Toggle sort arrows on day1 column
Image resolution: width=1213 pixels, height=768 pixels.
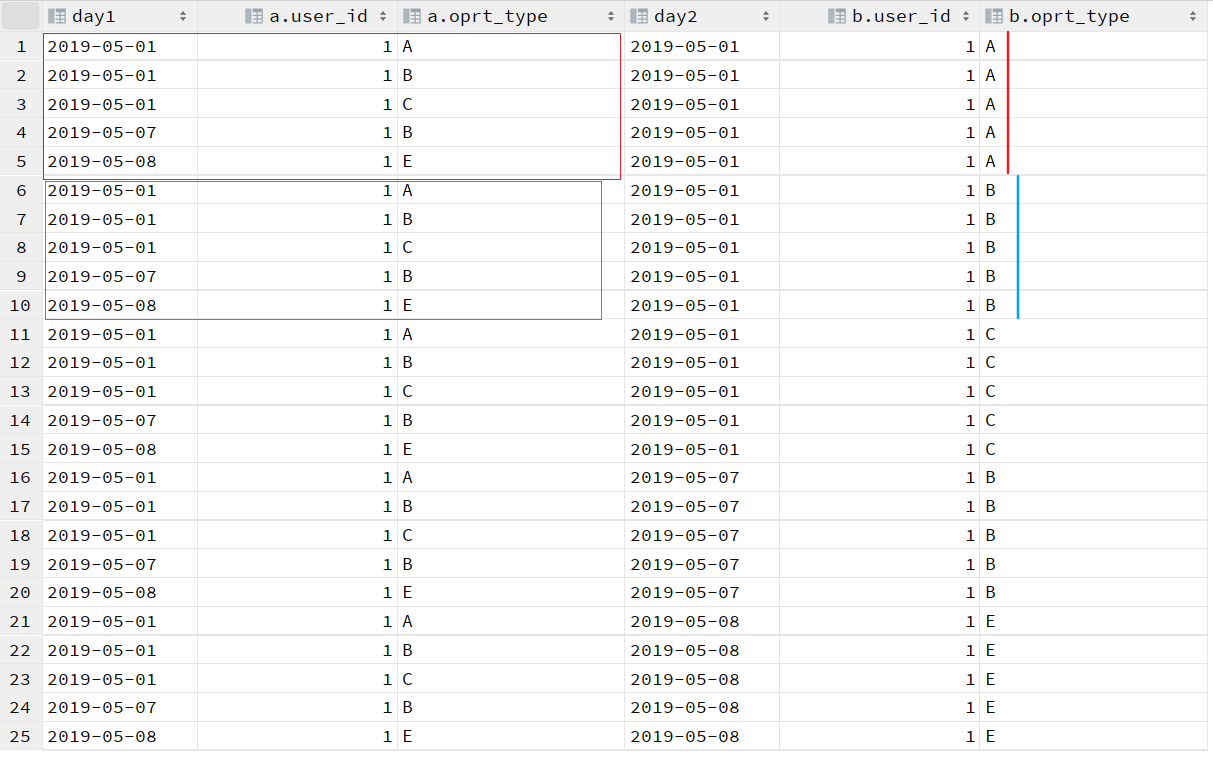pyautogui.click(x=183, y=16)
